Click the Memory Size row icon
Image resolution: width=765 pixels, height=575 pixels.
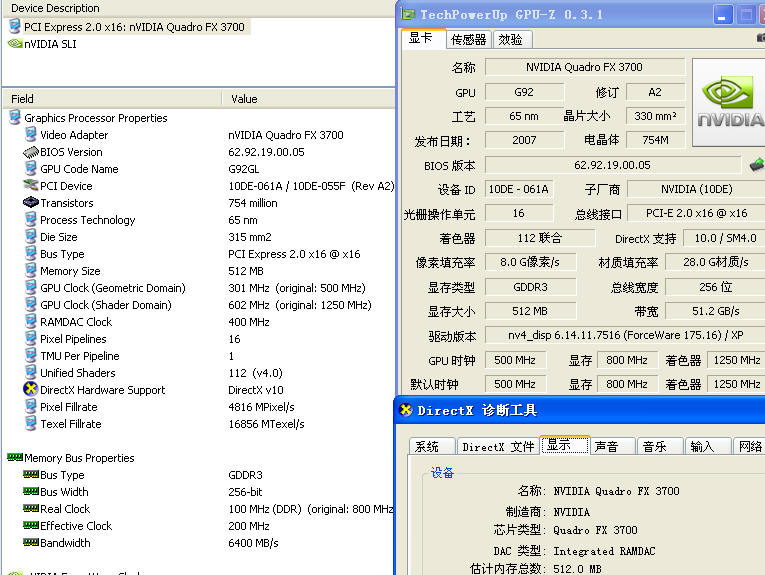point(30,270)
